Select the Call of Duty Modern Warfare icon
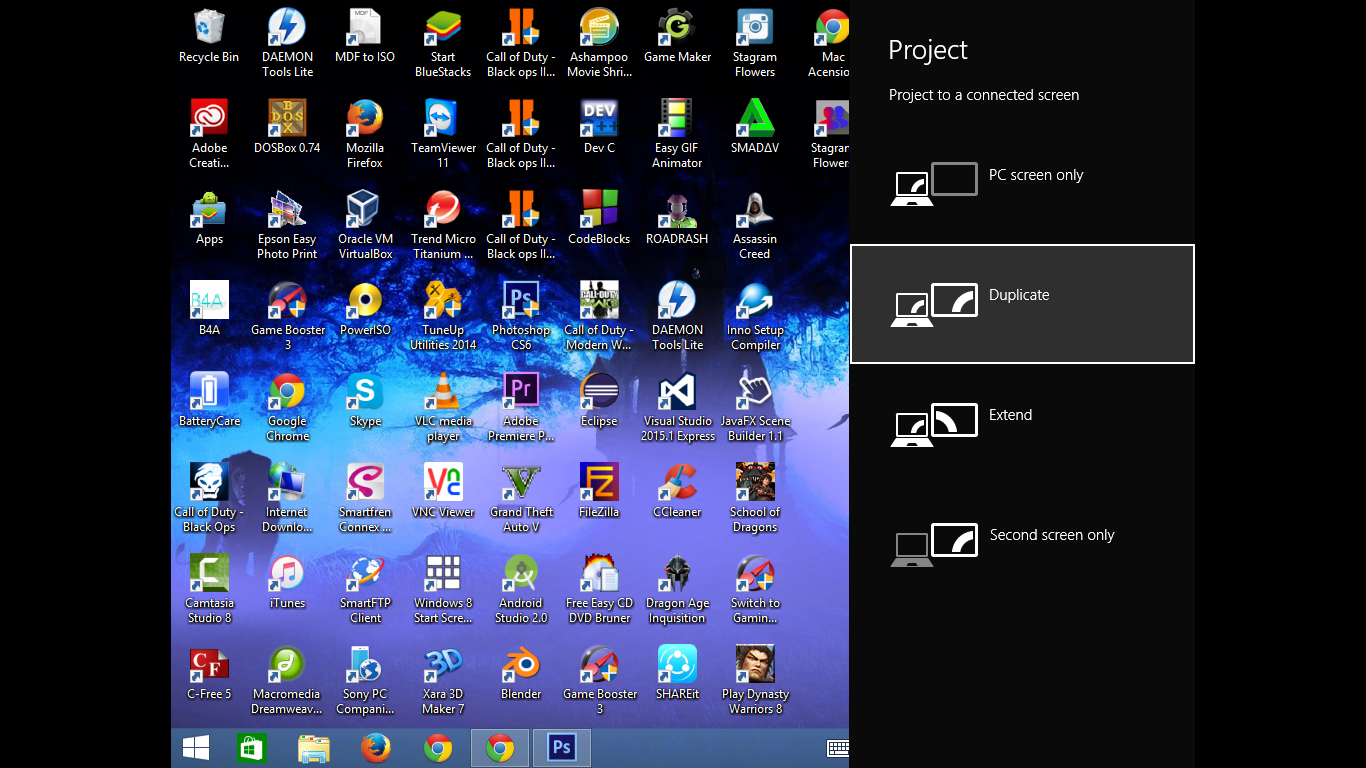The height and width of the screenshot is (768, 1366). [599, 316]
